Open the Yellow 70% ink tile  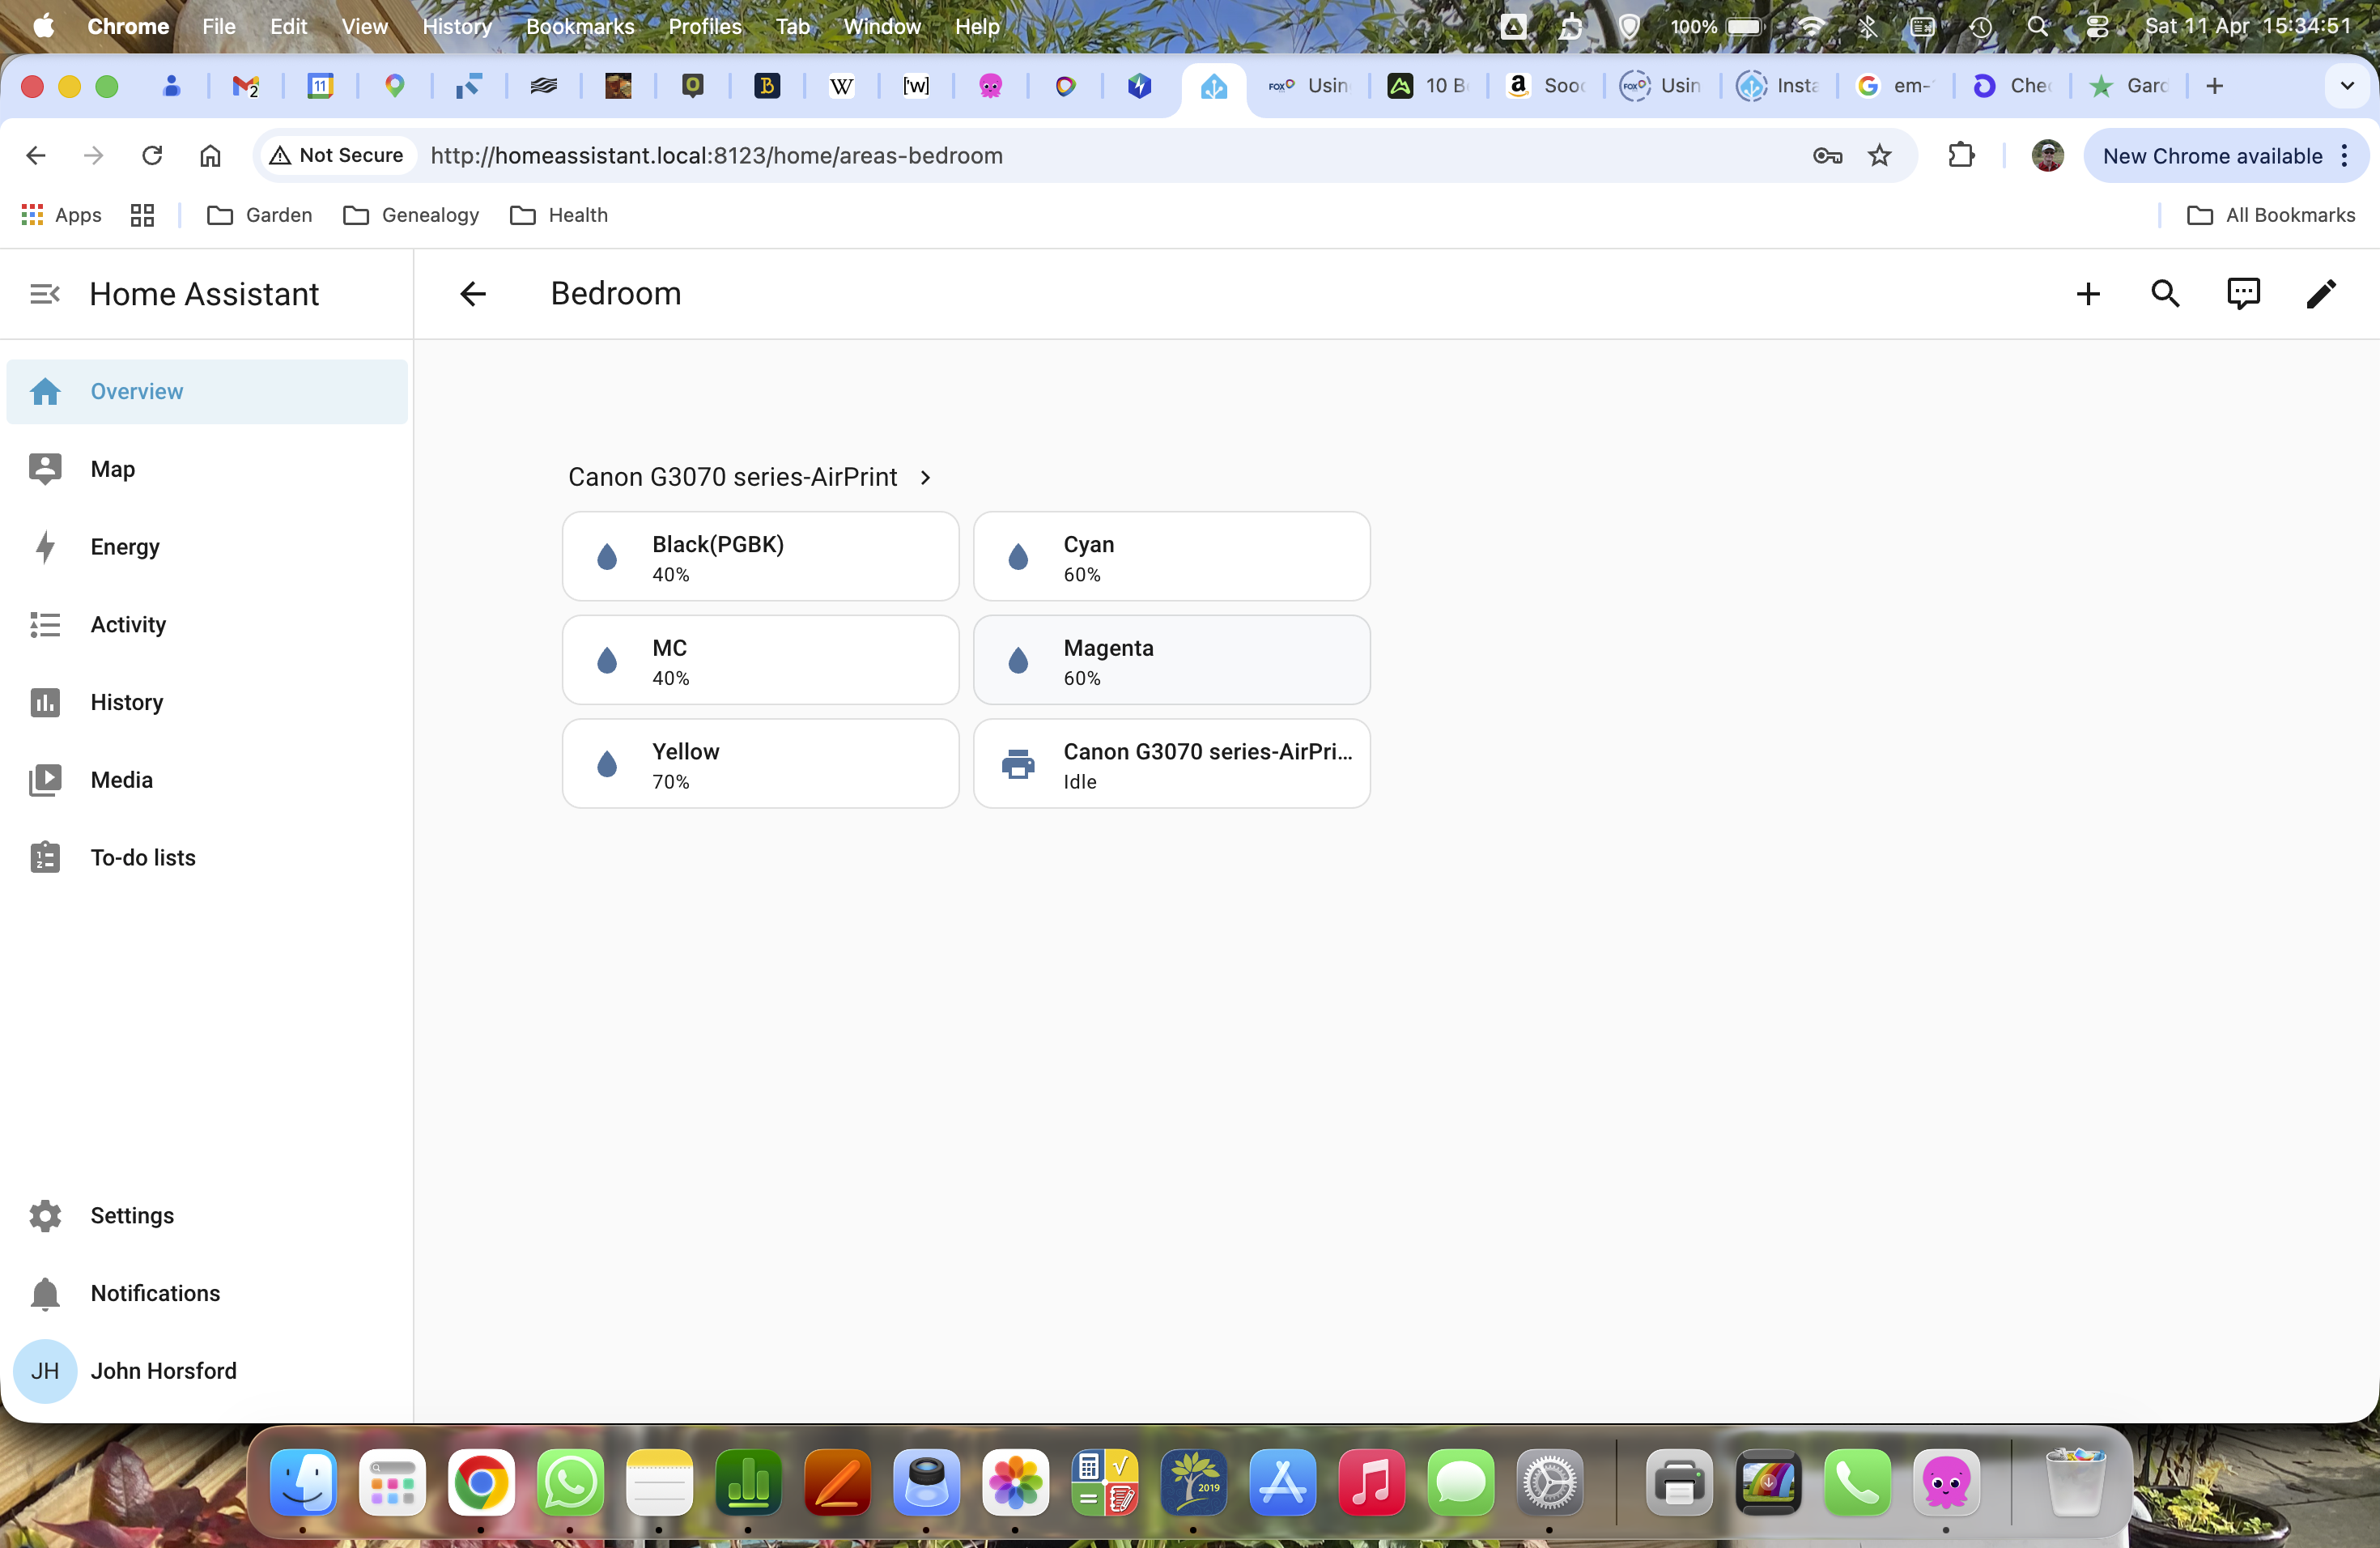[x=760, y=764]
